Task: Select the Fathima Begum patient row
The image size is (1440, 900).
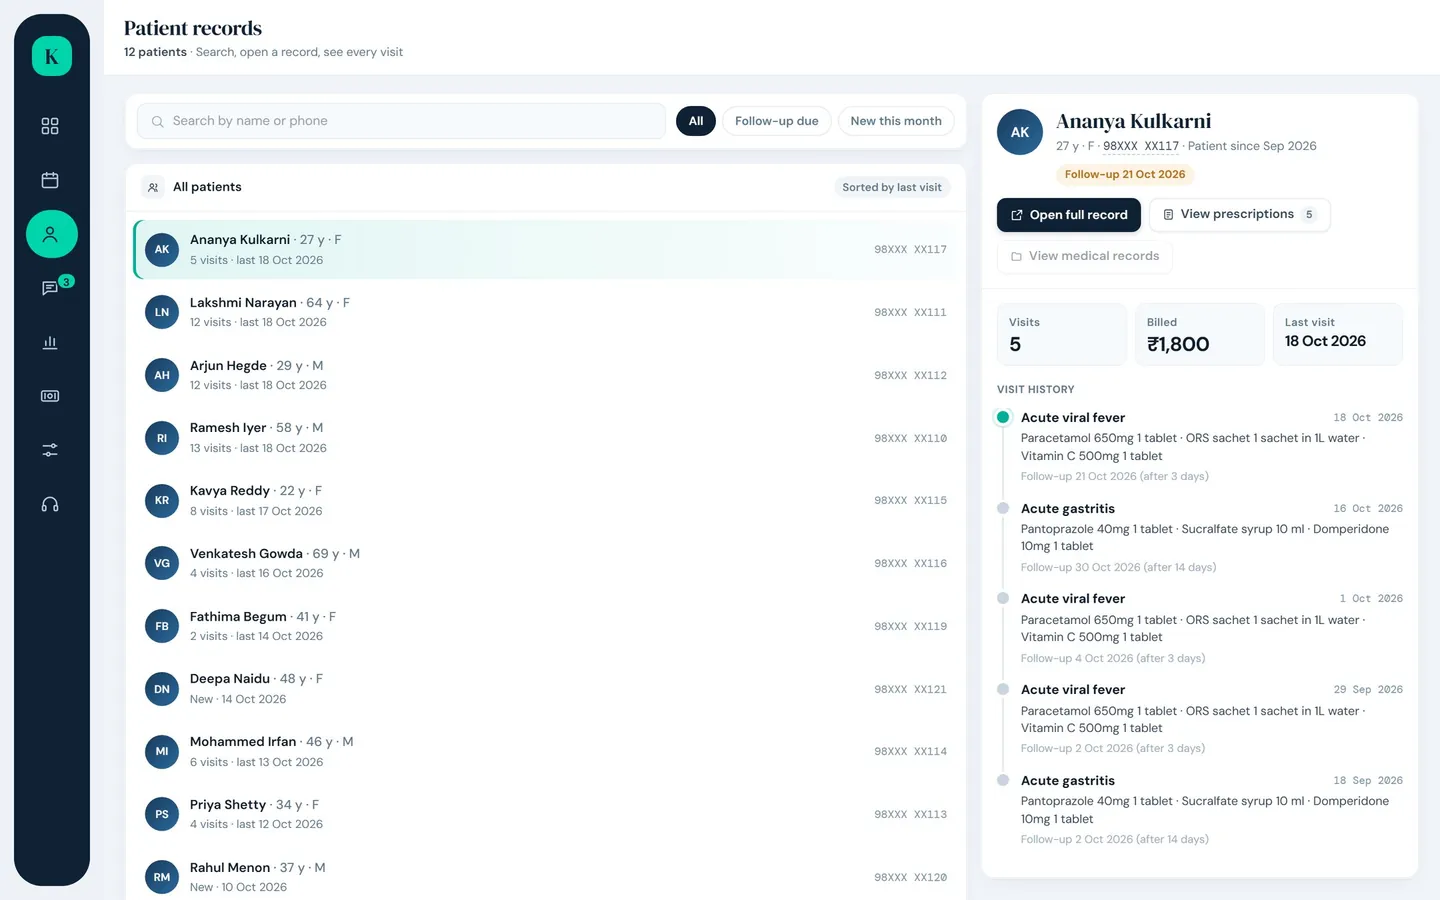Action: (x=546, y=626)
